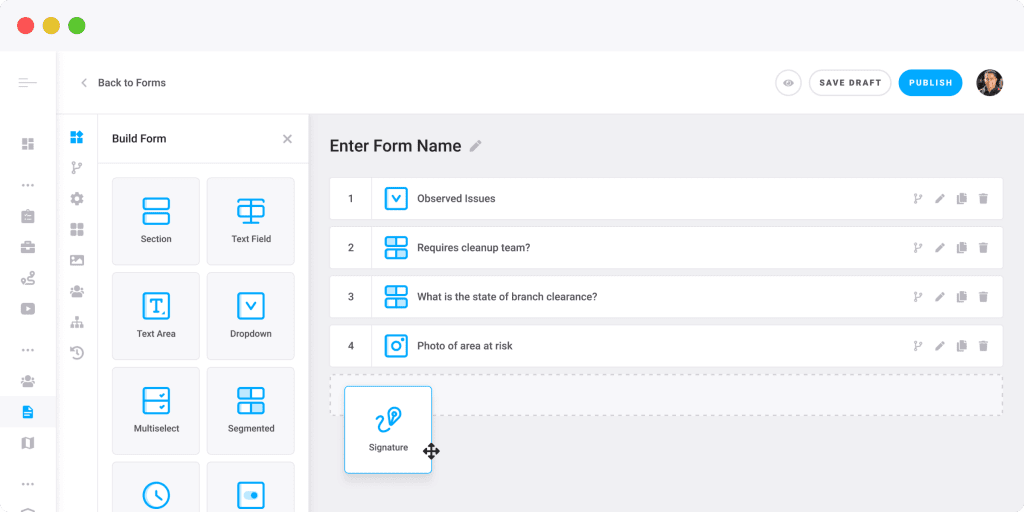Edit the form name with pencil icon

click(x=476, y=146)
